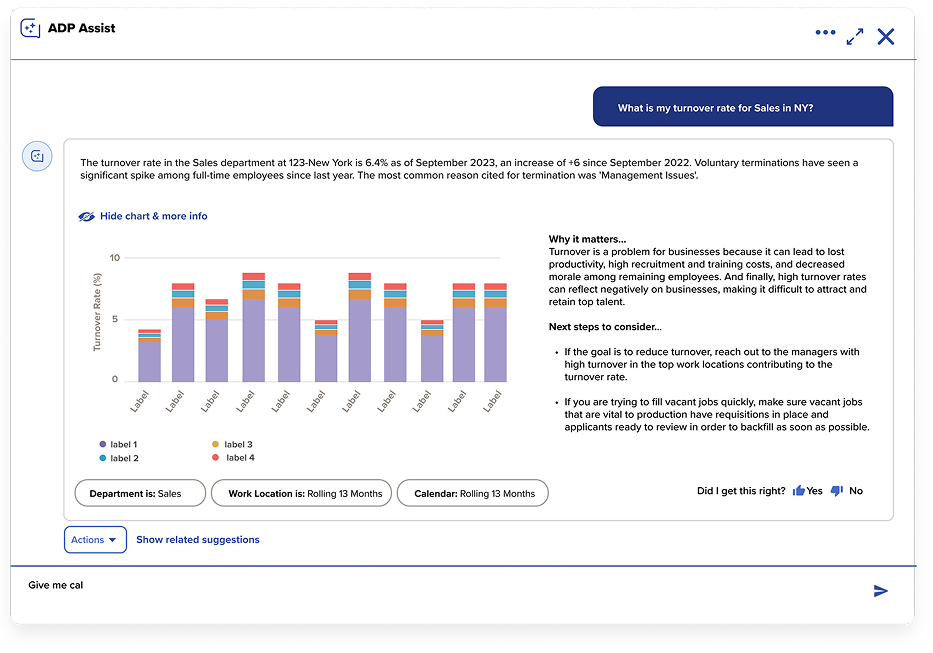Click the purple label 1 legend dot
This screenshot has width=933, height=653.
(103, 445)
